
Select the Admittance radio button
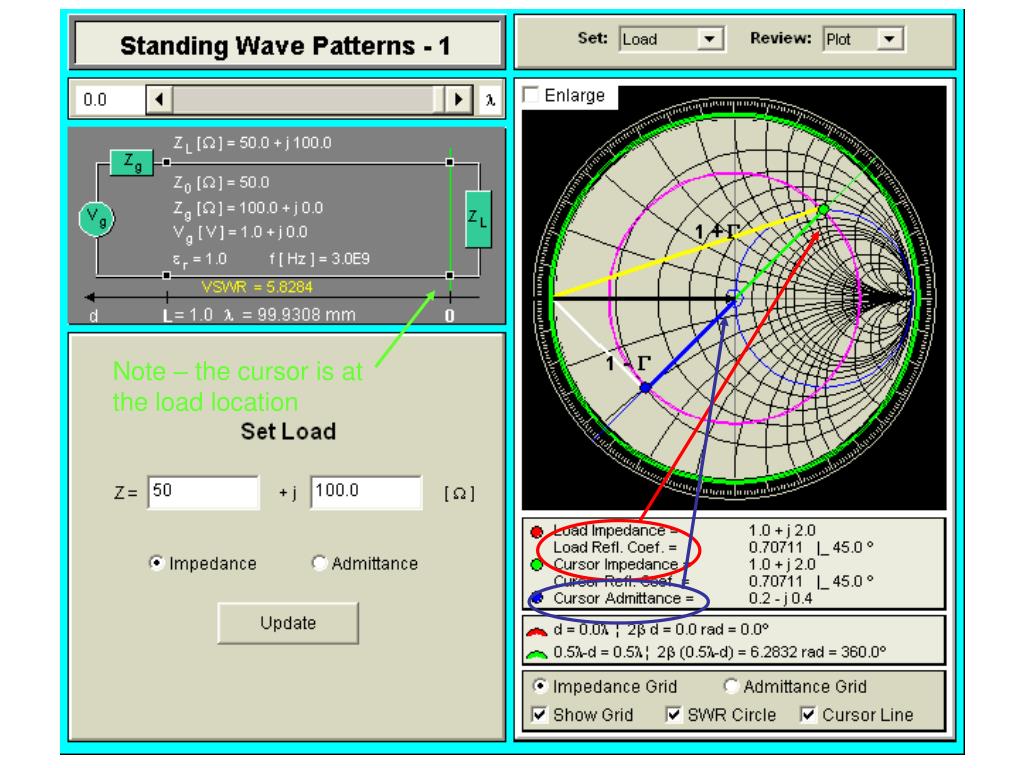[319, 563]
